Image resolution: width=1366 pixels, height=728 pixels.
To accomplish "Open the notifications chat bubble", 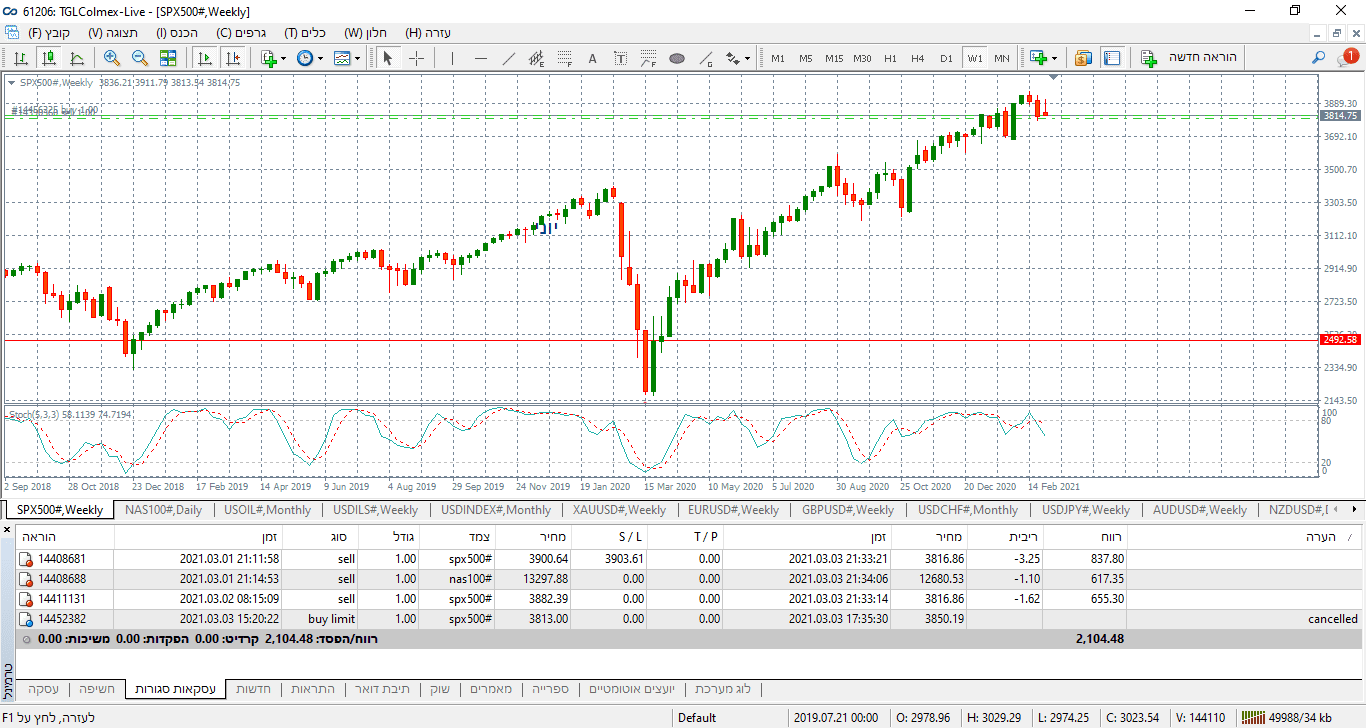I will tap(1347, 58).
